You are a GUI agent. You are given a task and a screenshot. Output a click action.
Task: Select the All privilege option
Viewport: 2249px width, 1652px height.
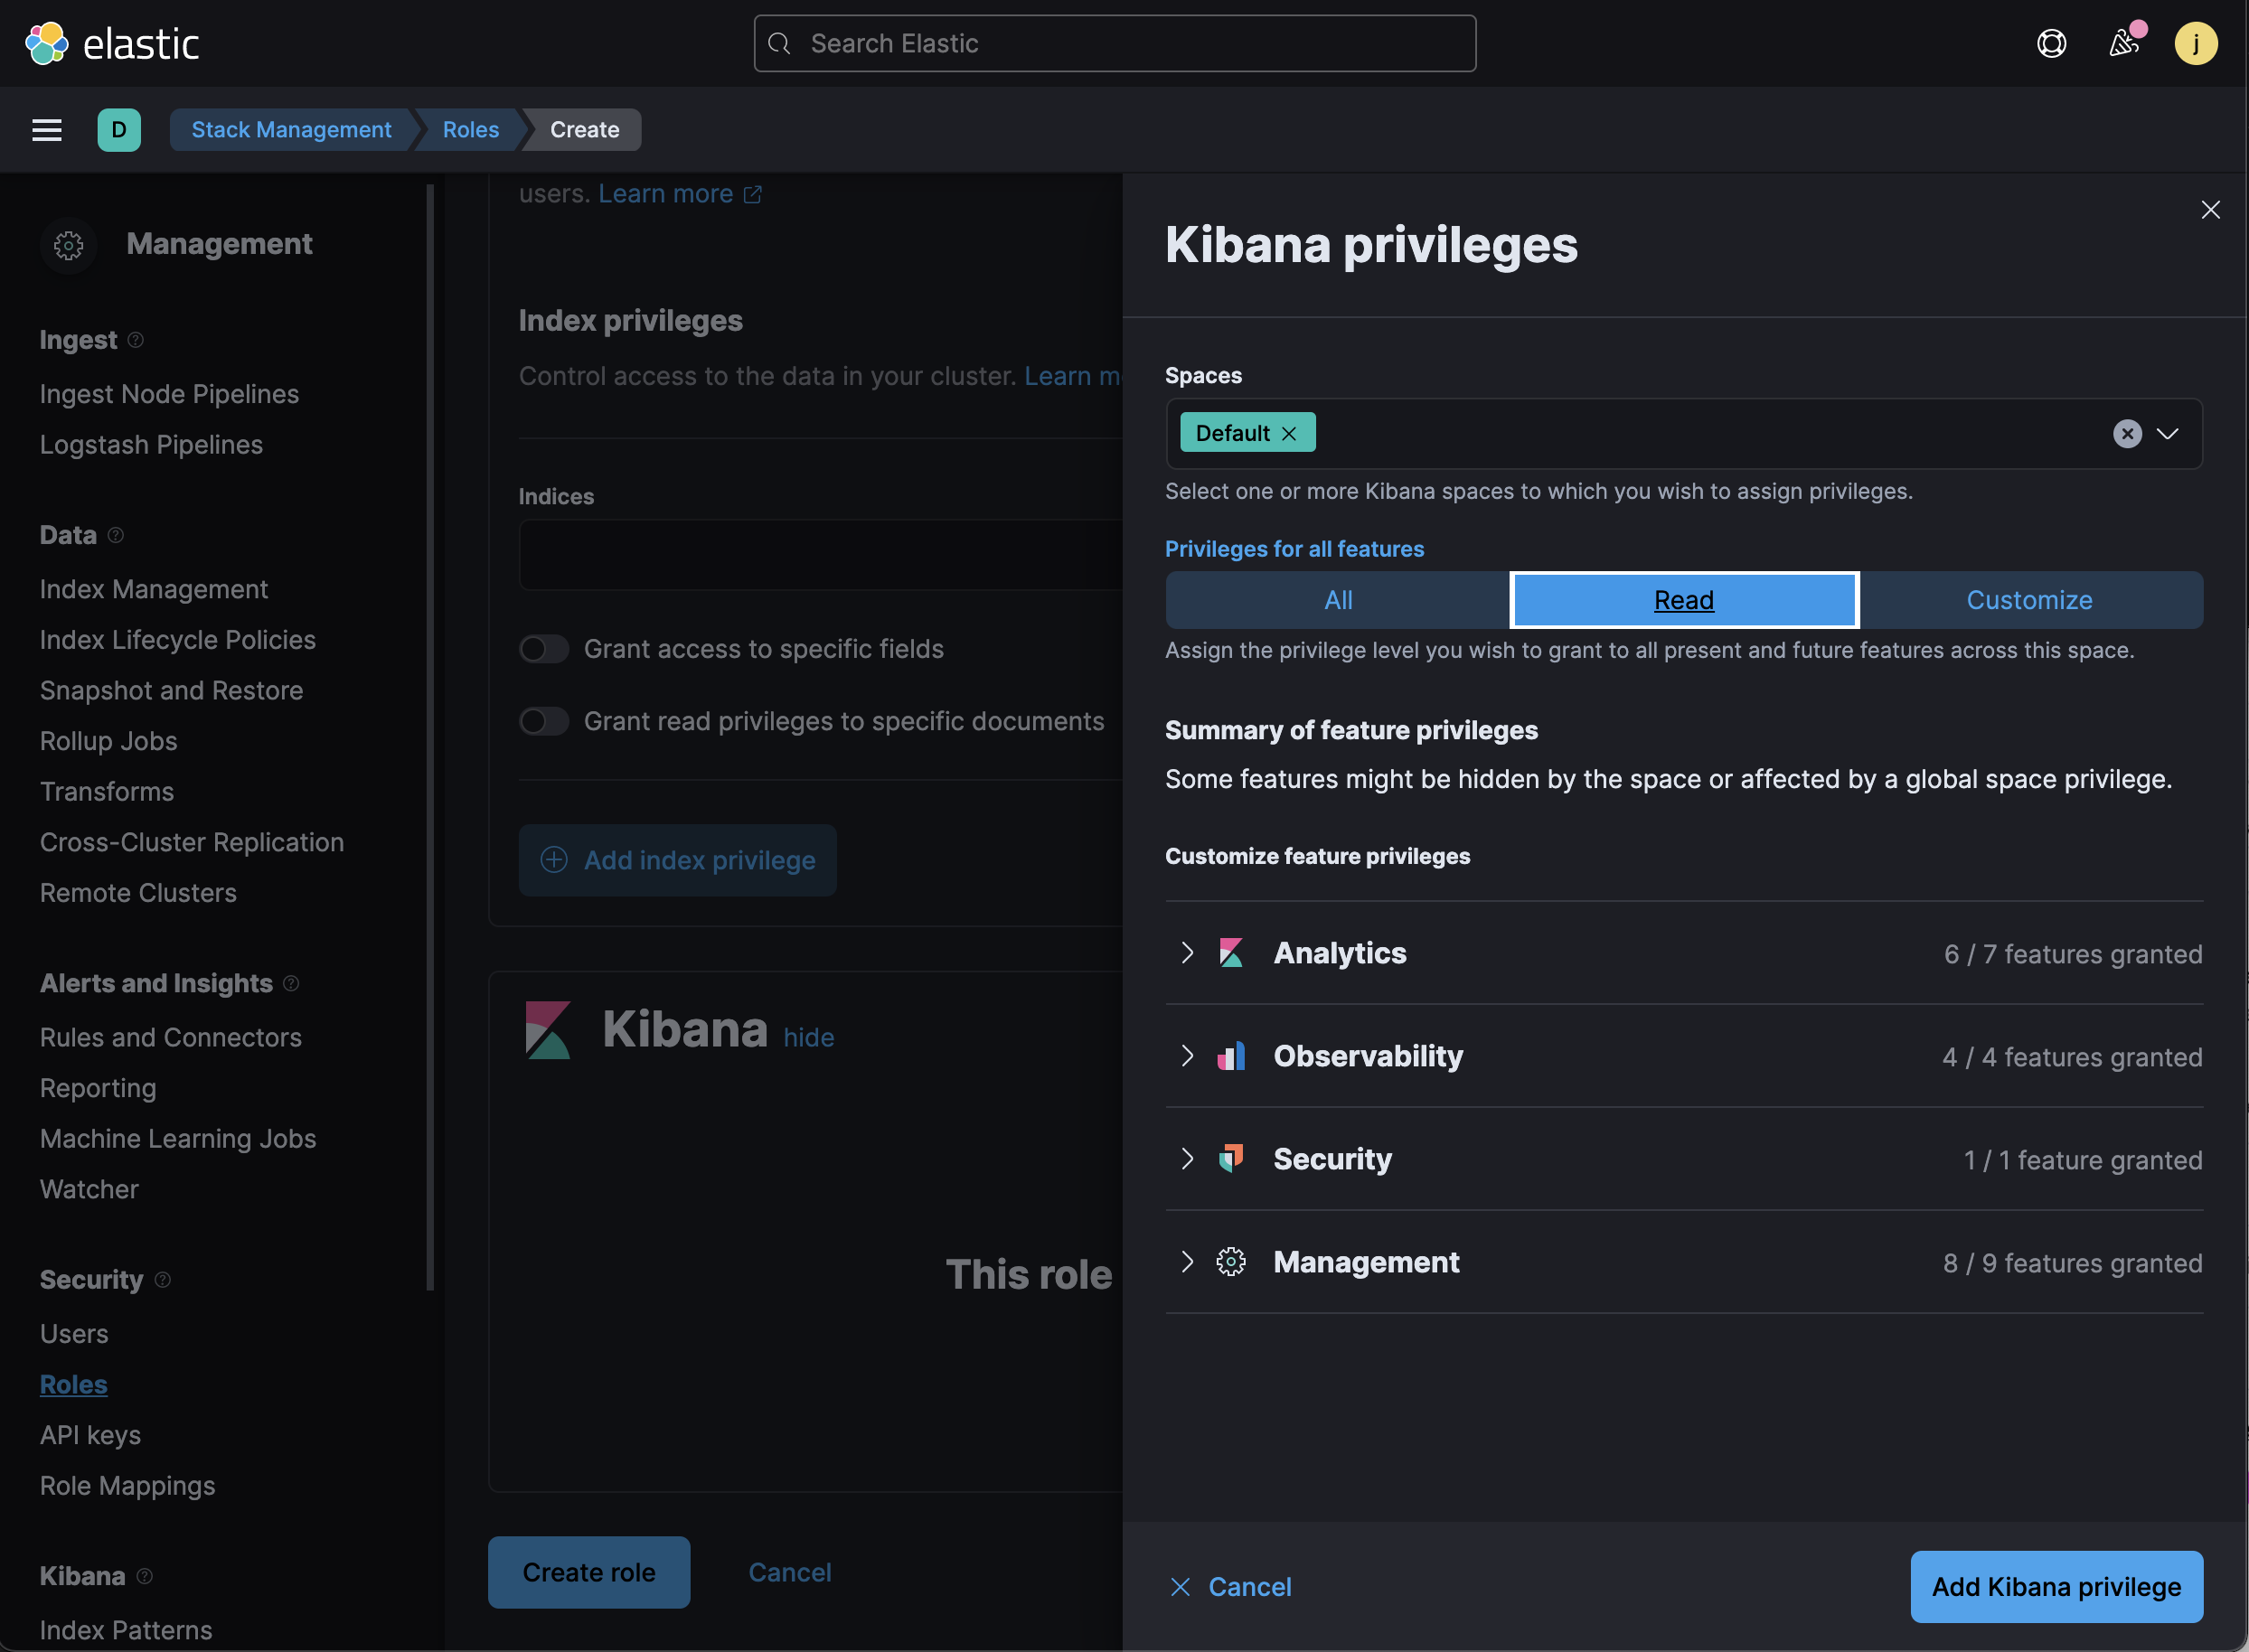click(x=1338, y=600)
